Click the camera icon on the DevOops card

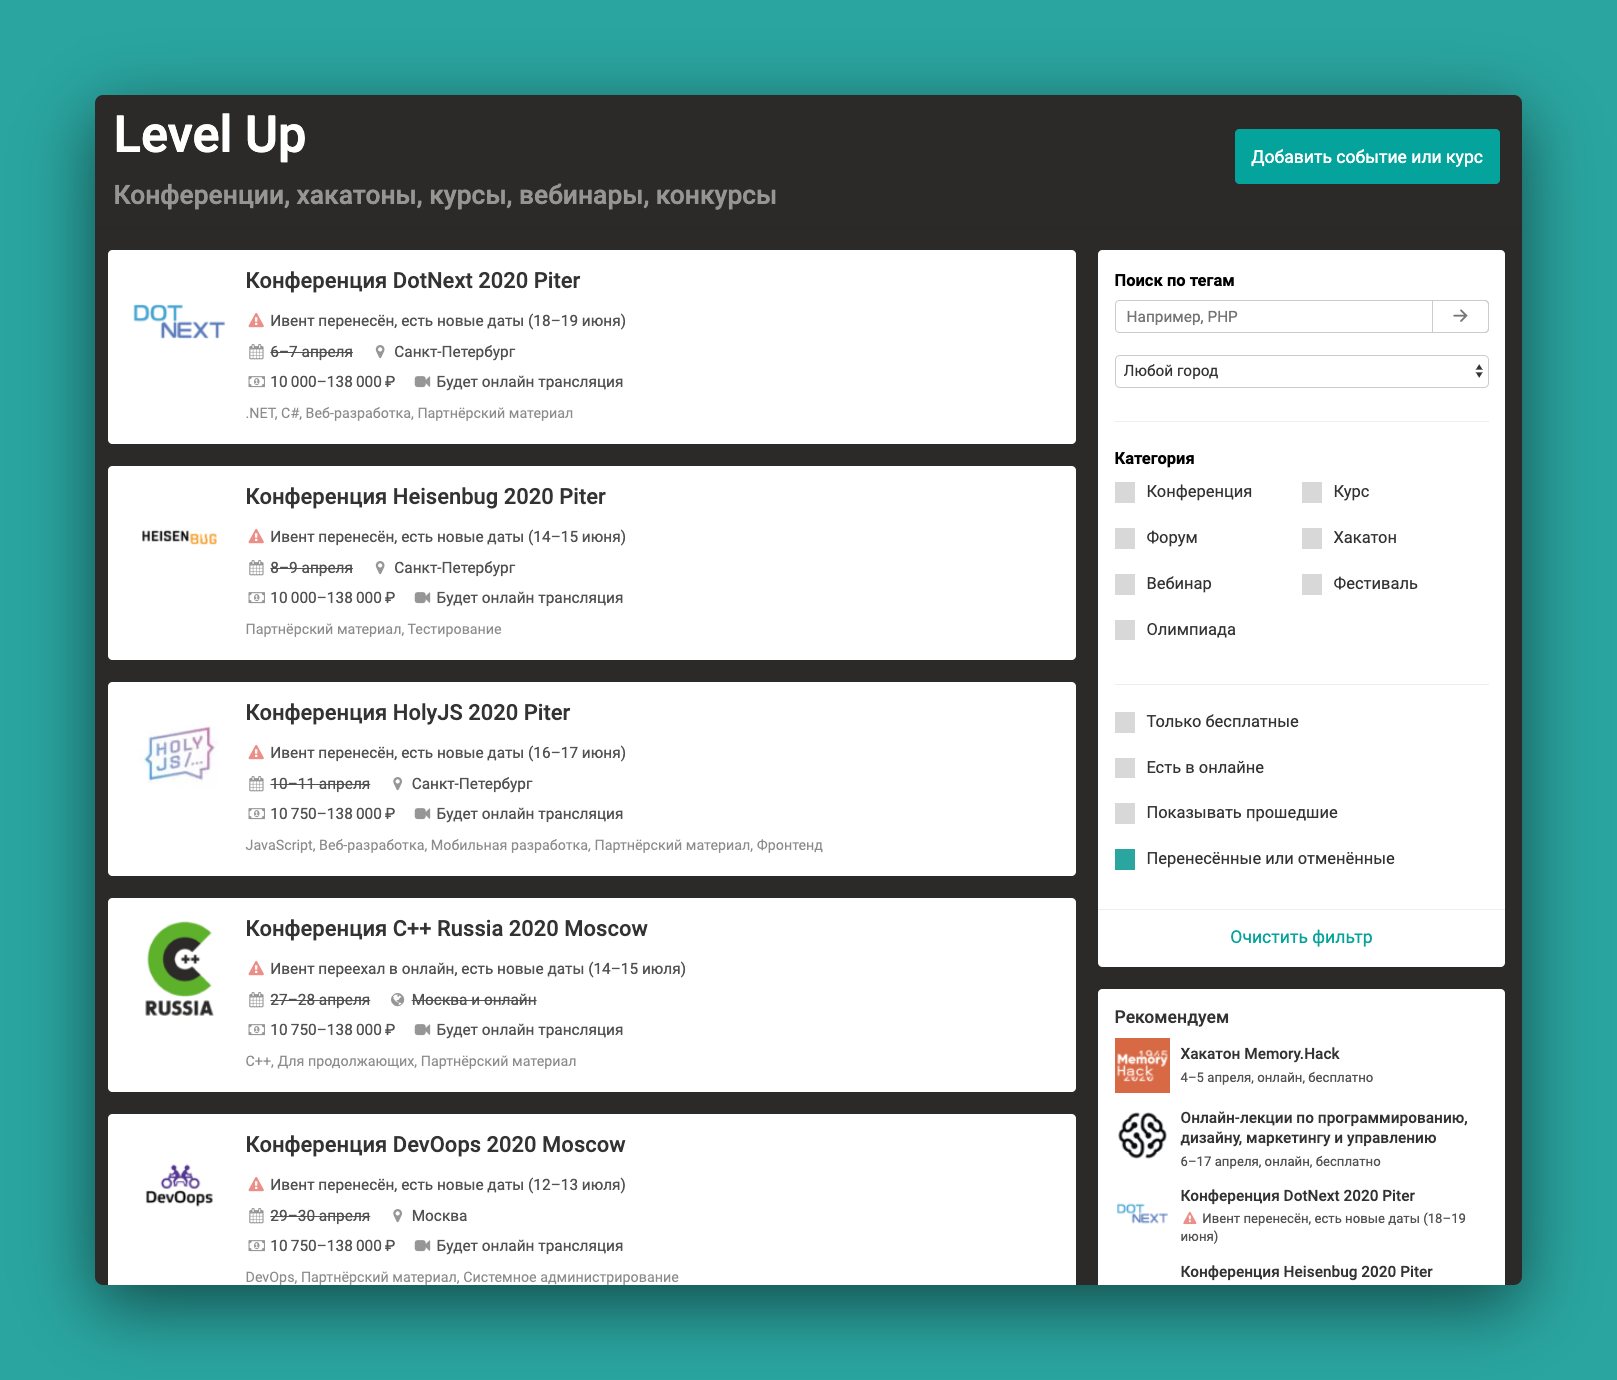(x=422, y=1246)
